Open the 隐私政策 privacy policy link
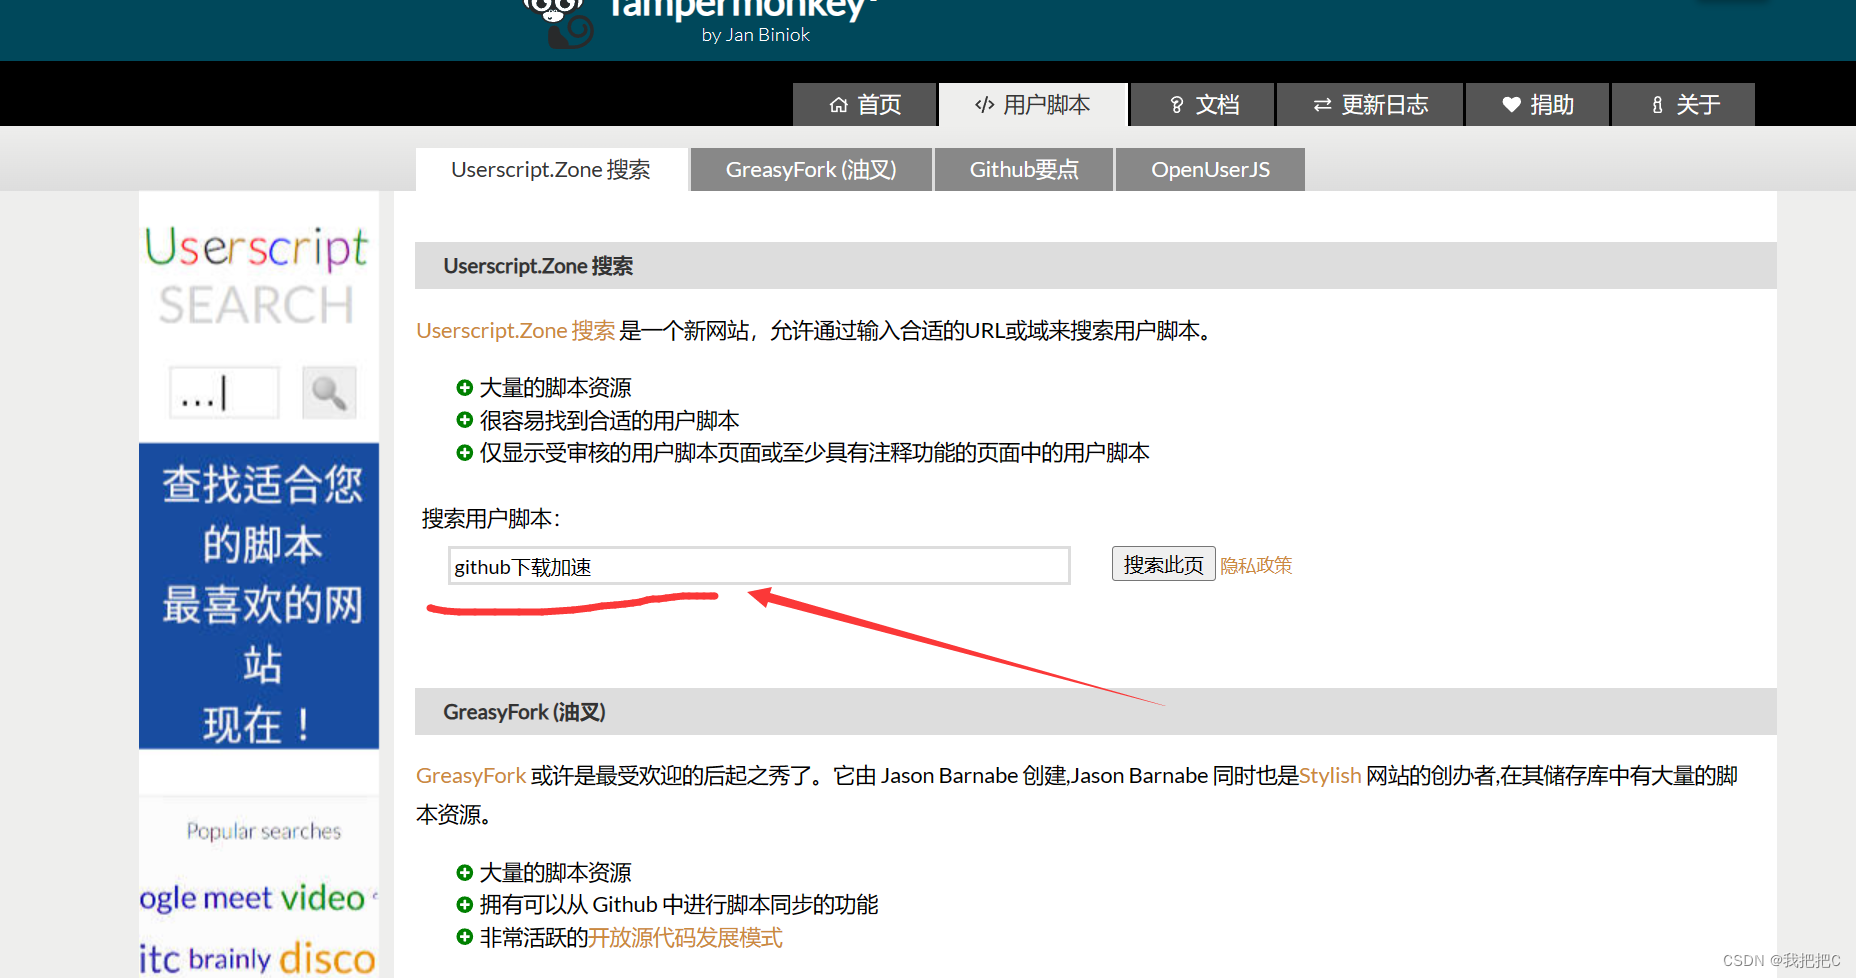1856x978 pixels. coord(1256,565)
